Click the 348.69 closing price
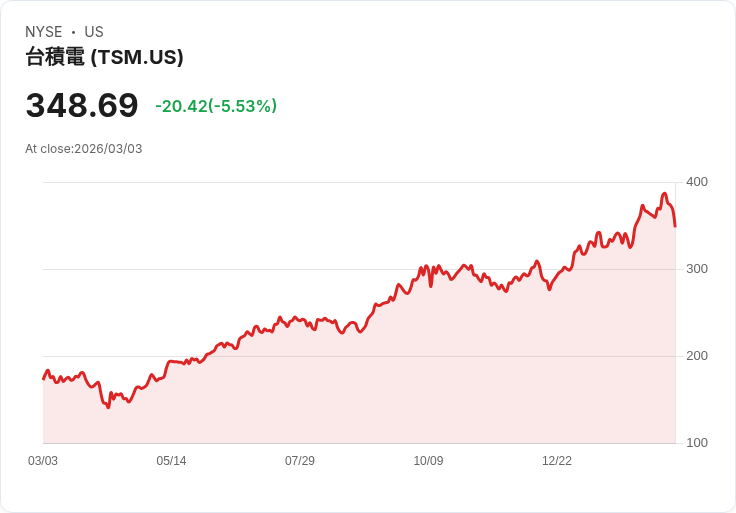The width and height of the screenshot is (736, 513). coord(82,105)
